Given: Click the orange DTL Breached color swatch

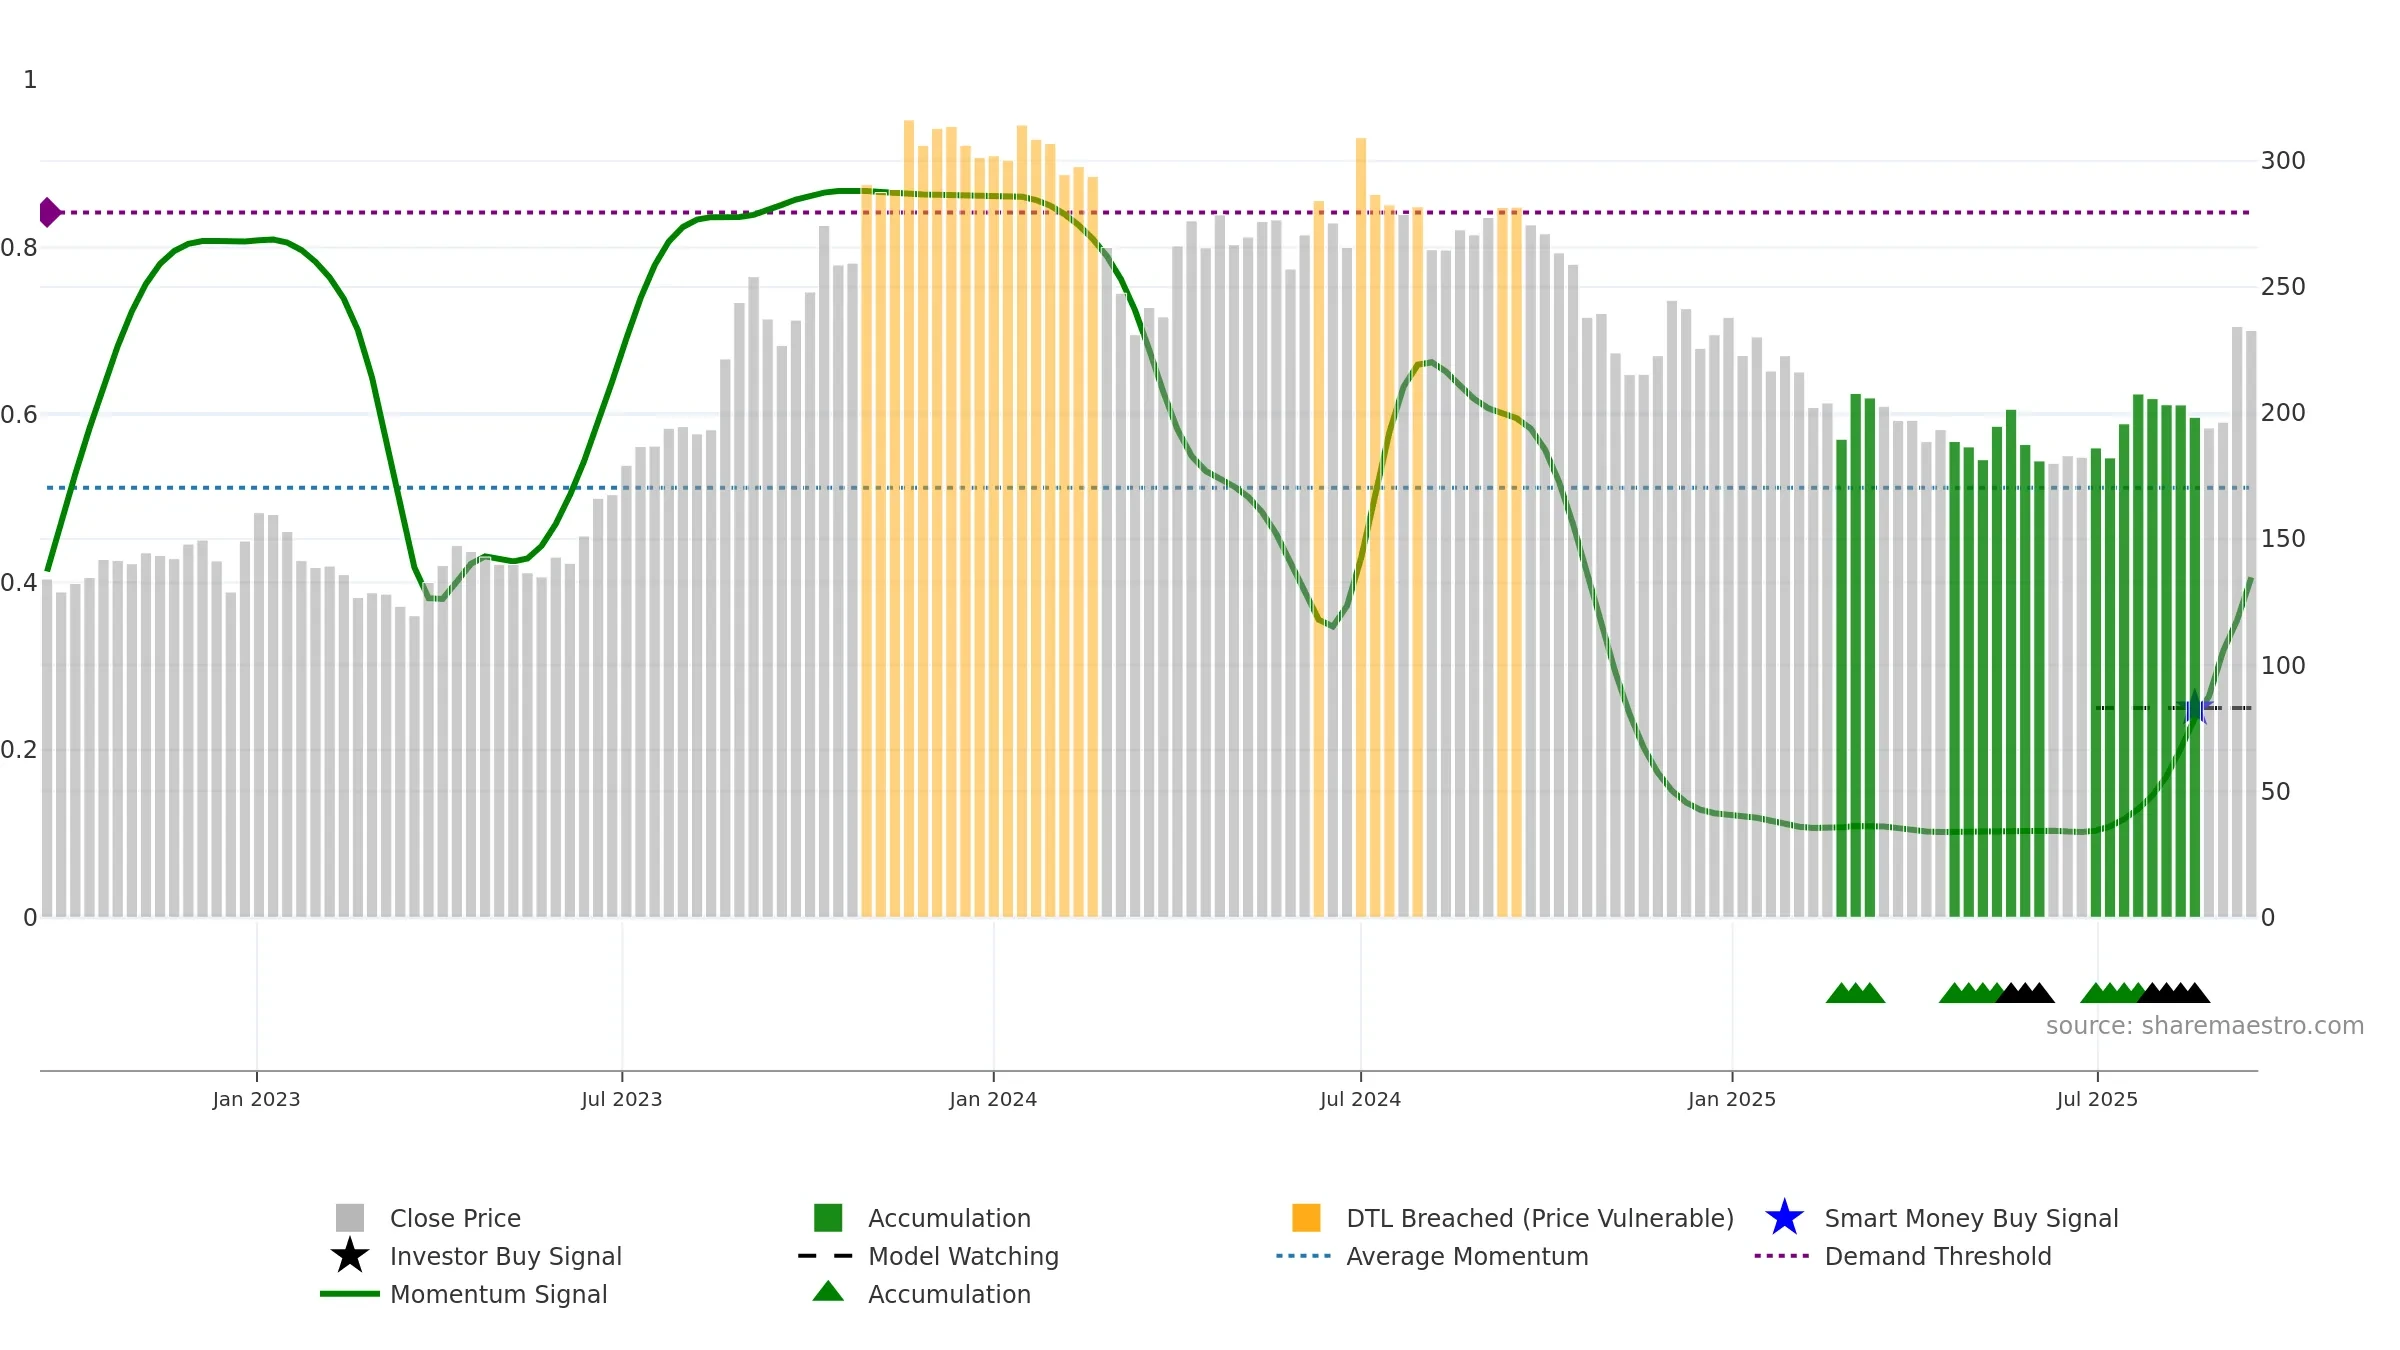Looking at the screenshot, I should (1306, 1218).
